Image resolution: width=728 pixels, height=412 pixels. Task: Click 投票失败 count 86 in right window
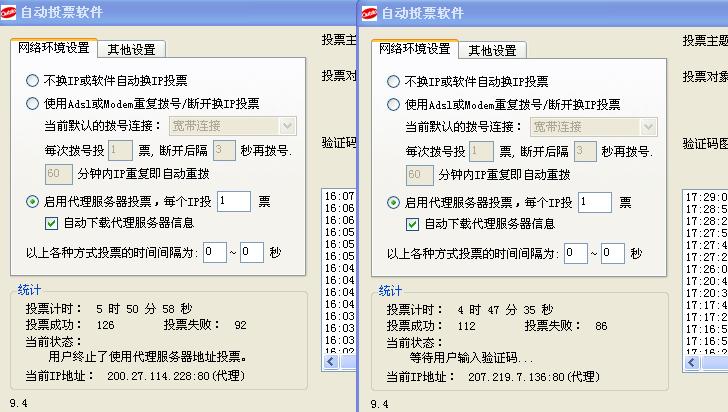coord(601,326)
